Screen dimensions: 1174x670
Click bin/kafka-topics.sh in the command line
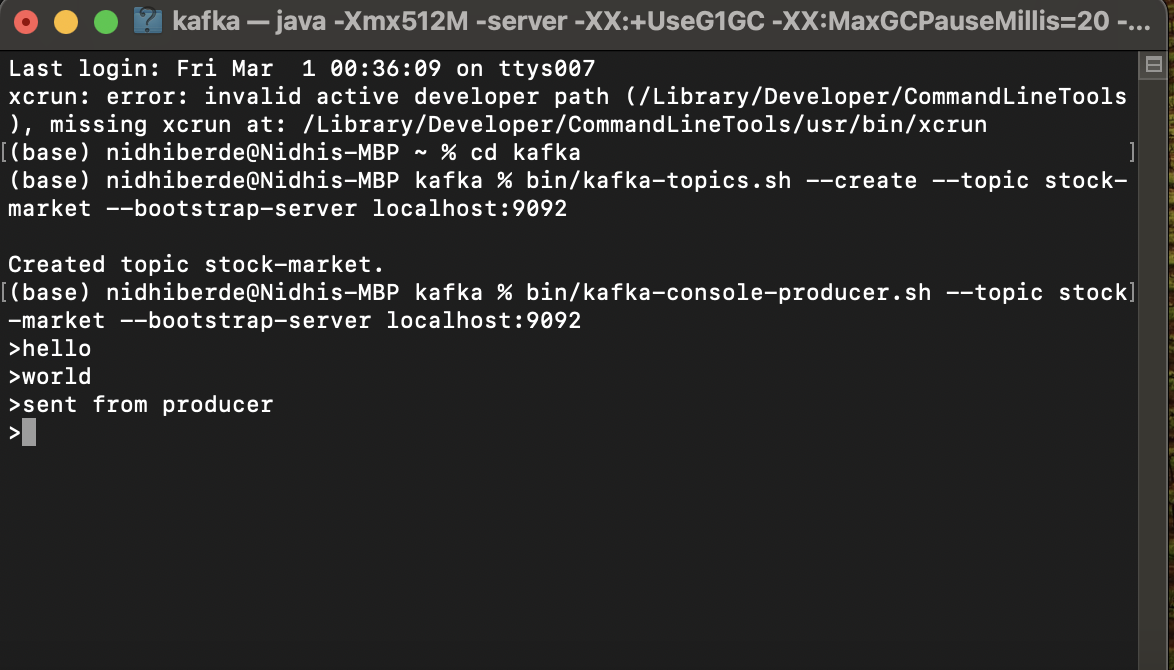pos(659,180)
